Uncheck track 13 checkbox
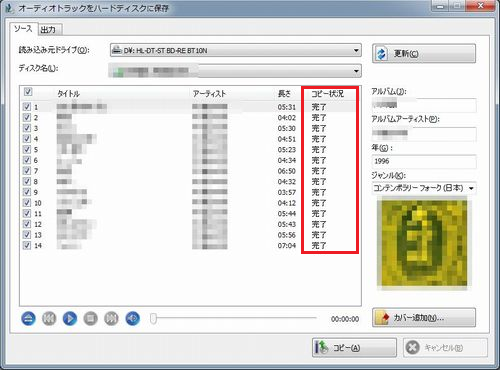Viewport: 500px width, 370px height. point(27,235)
